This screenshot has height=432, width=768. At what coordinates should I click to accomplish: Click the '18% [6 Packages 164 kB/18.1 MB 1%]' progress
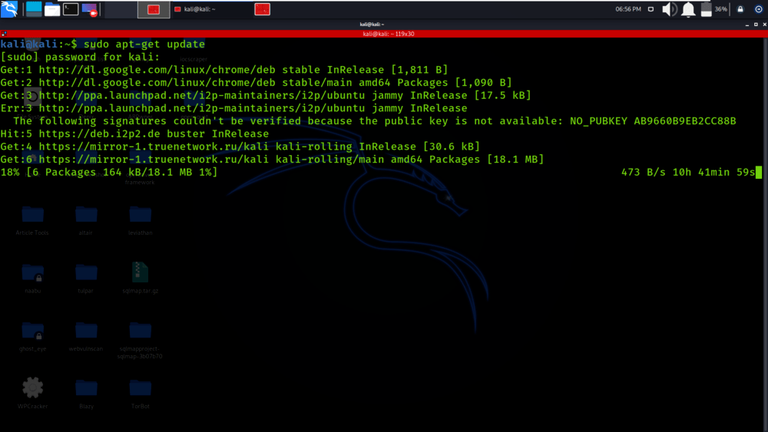[109, 172]
